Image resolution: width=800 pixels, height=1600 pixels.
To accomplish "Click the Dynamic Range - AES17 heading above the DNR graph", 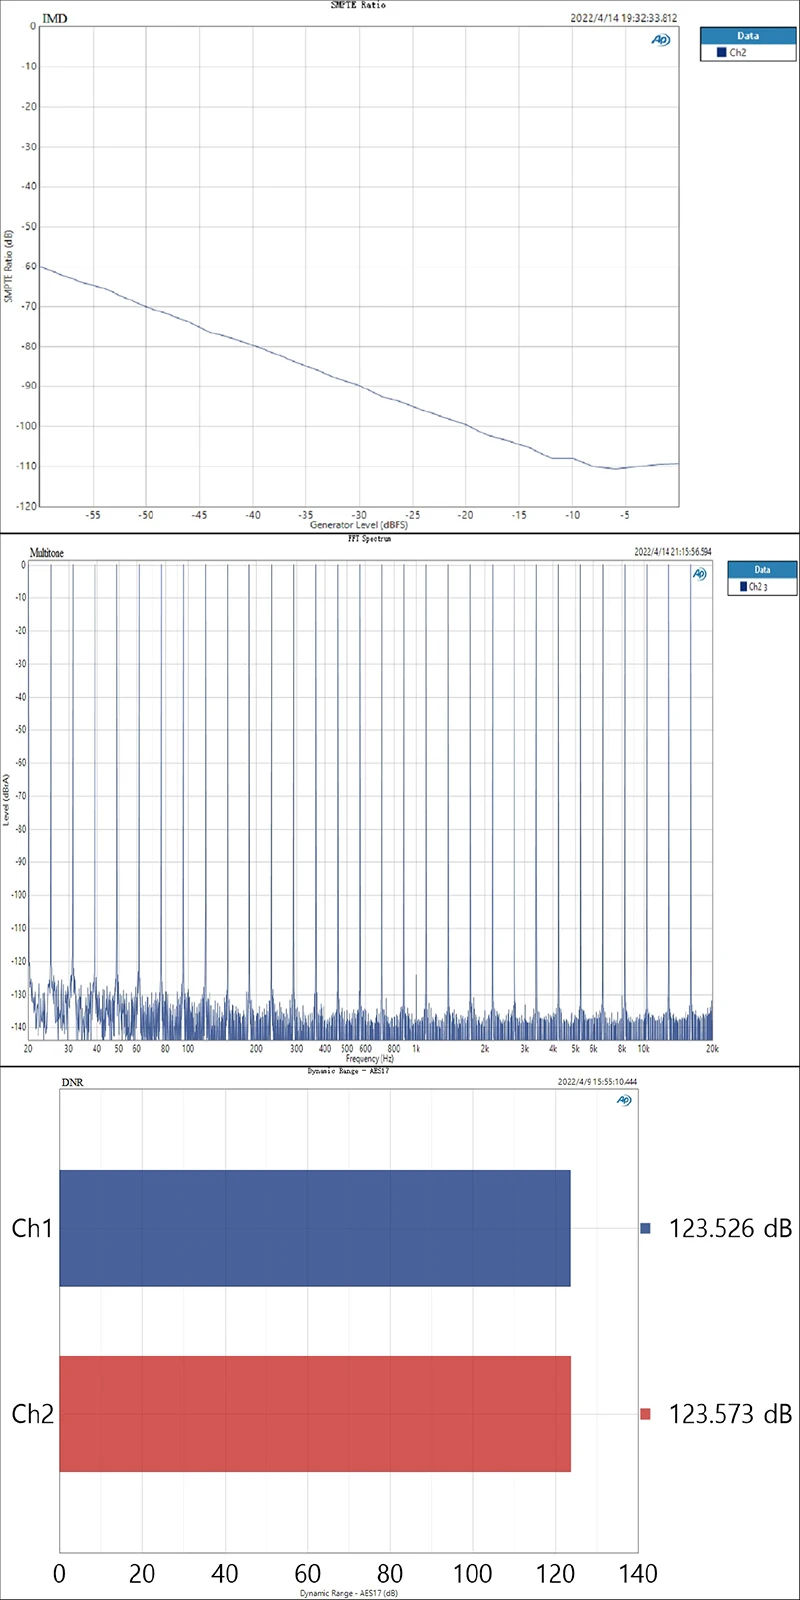I will pyautogui.click(x=348, y=1071).
